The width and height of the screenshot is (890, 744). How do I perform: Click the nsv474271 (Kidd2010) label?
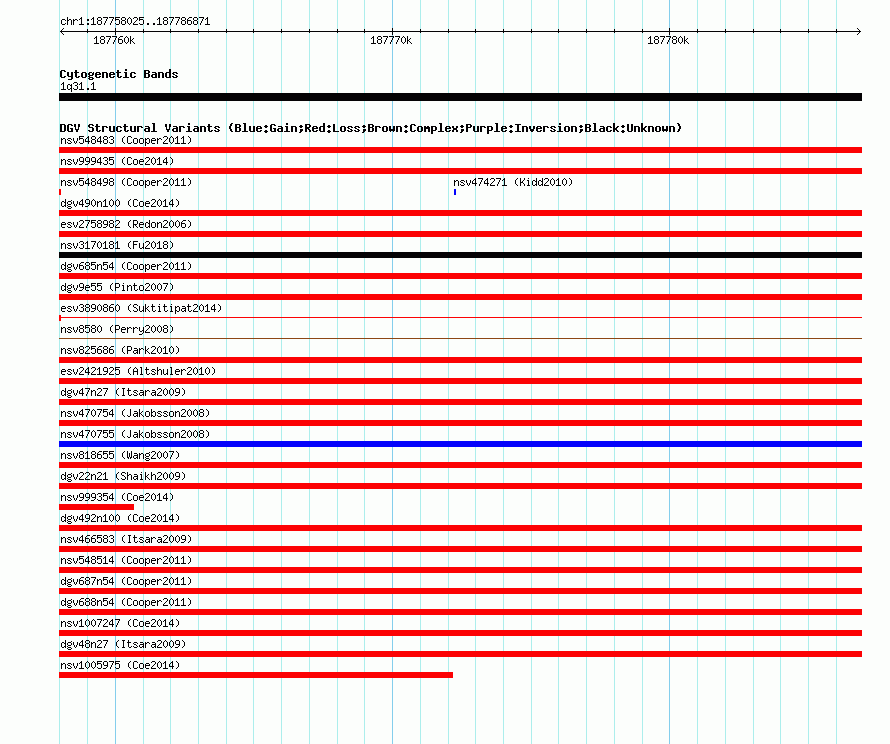pyautogui.click(x=513, y=182)
